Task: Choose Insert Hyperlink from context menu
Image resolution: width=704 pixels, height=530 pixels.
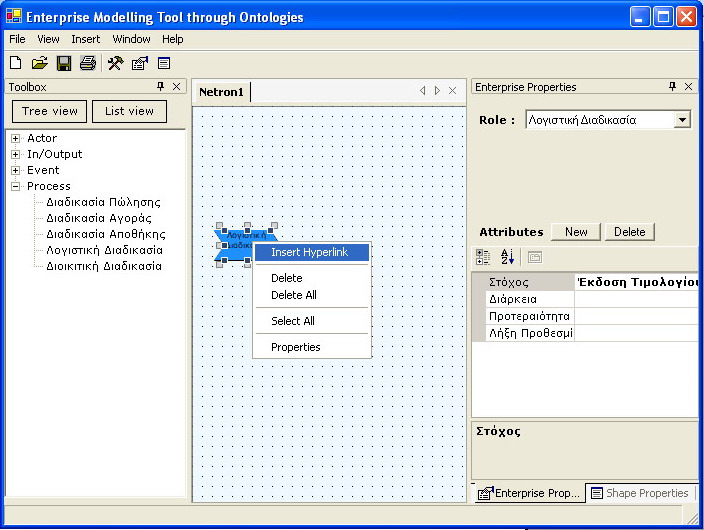Action: coord(312,252)
